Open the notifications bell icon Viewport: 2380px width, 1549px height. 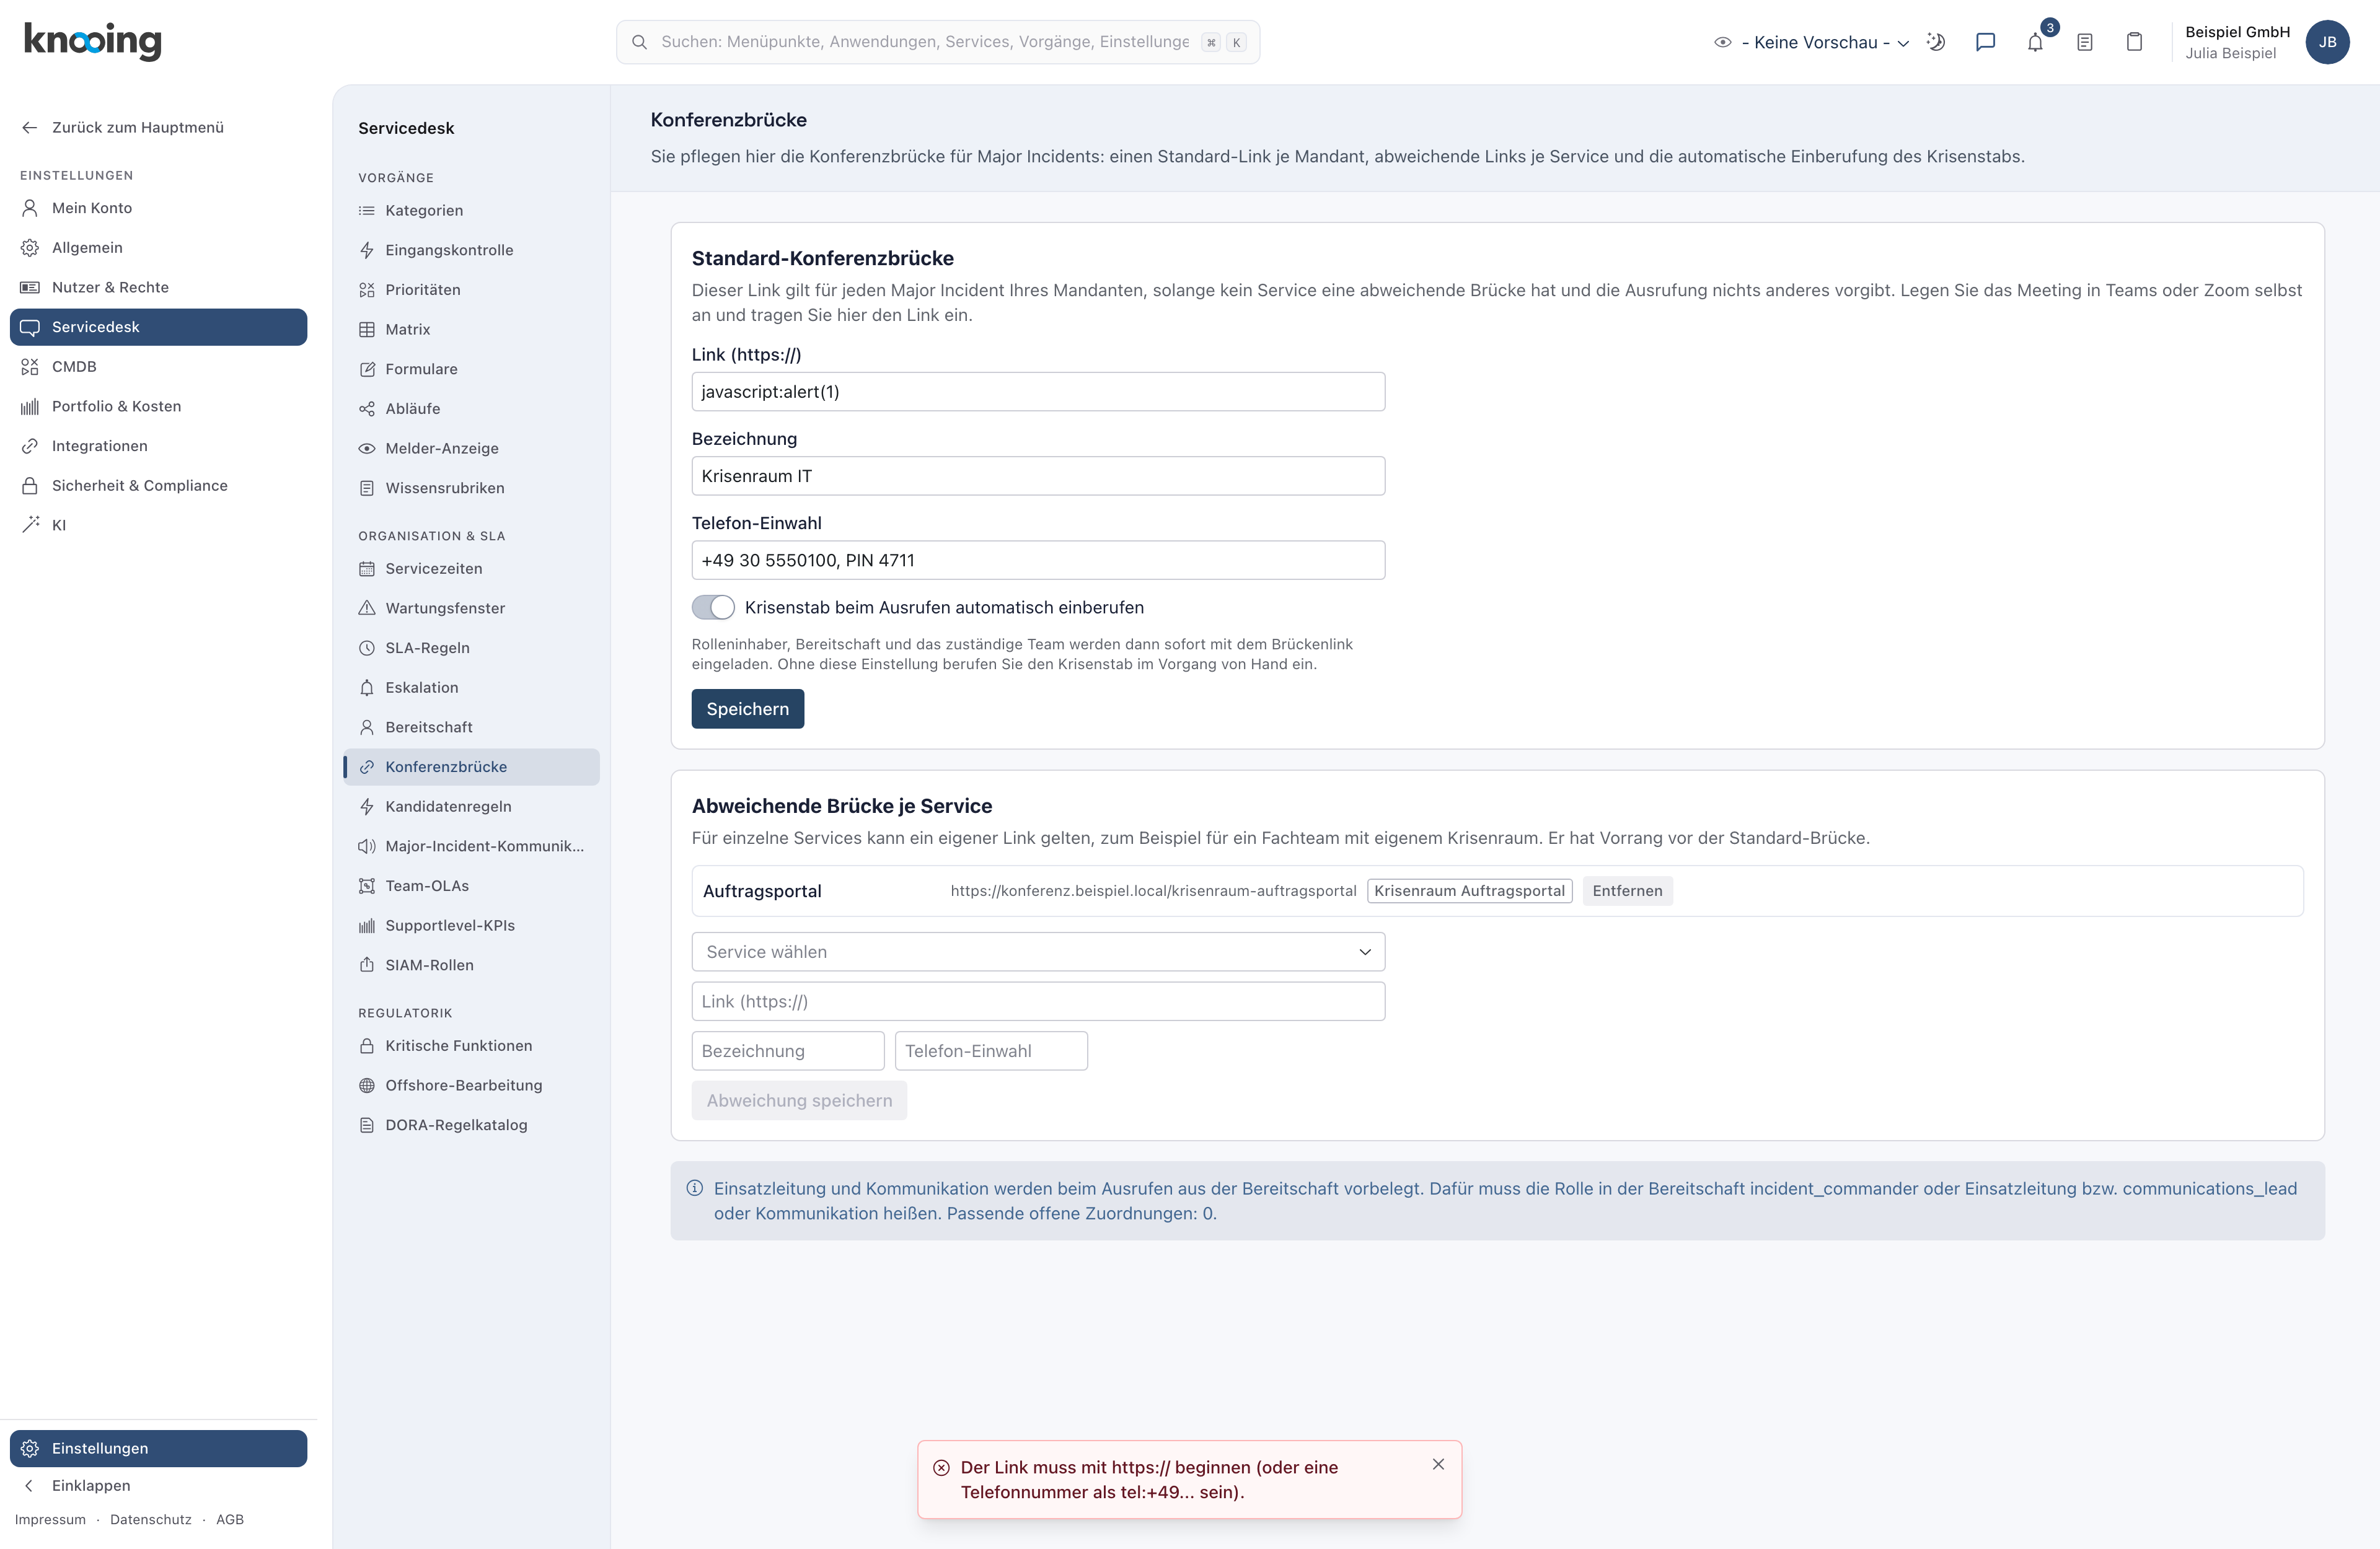(2035, 42)
